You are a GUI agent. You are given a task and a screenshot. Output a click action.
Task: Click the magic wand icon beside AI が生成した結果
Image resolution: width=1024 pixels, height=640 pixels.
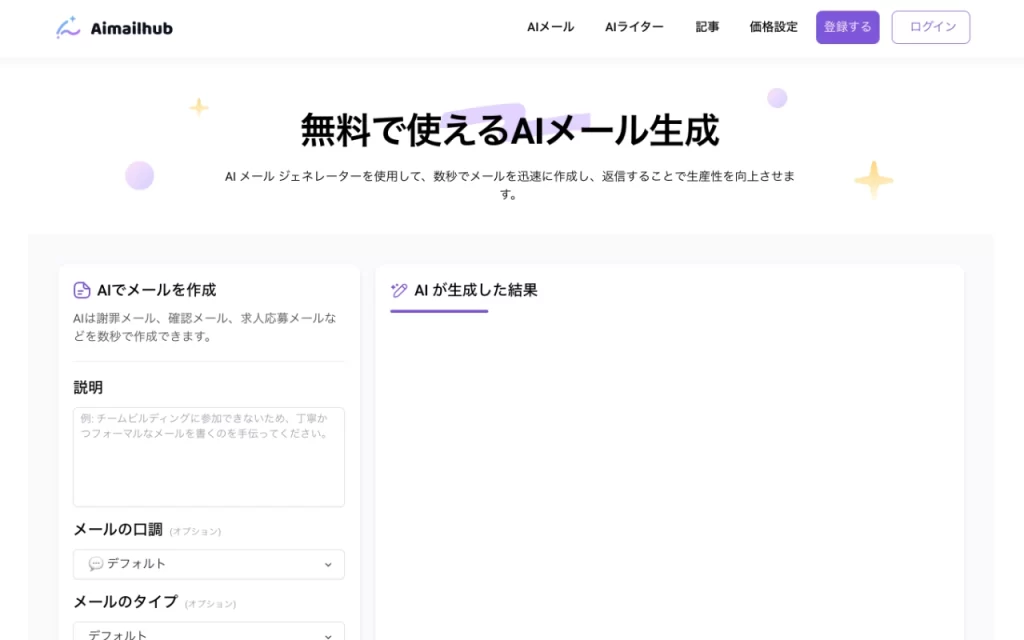[397, 290]
